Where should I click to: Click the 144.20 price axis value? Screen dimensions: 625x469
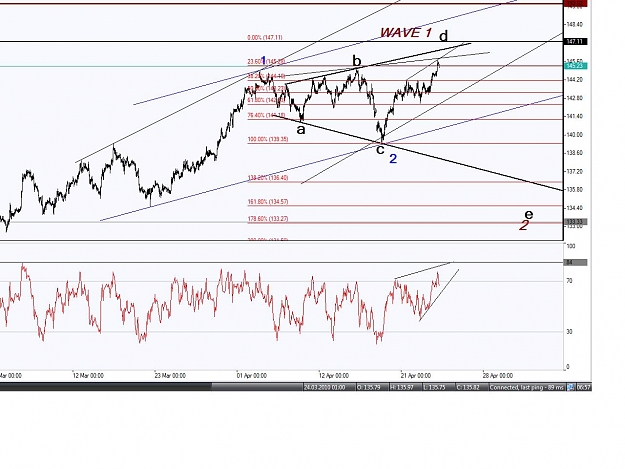pos(575,80)
